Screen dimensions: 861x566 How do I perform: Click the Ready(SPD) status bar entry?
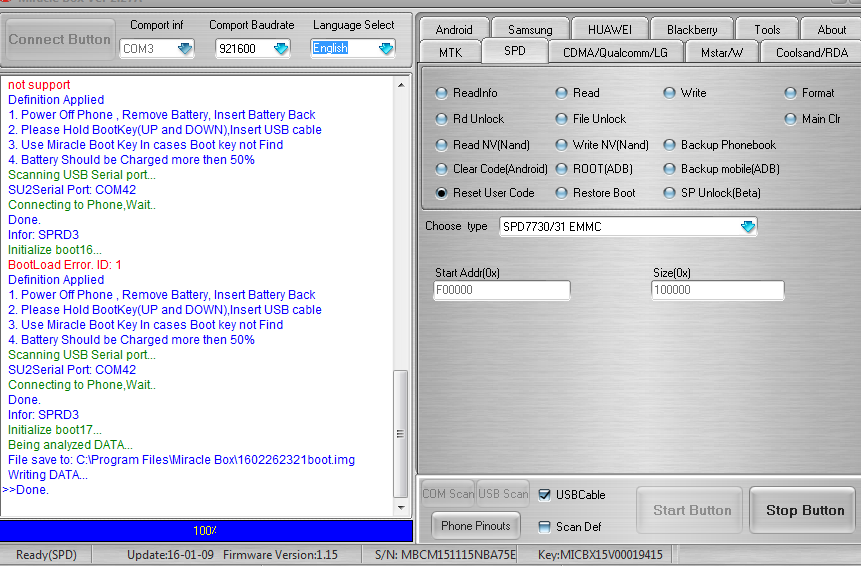click(x=46, y=555)
